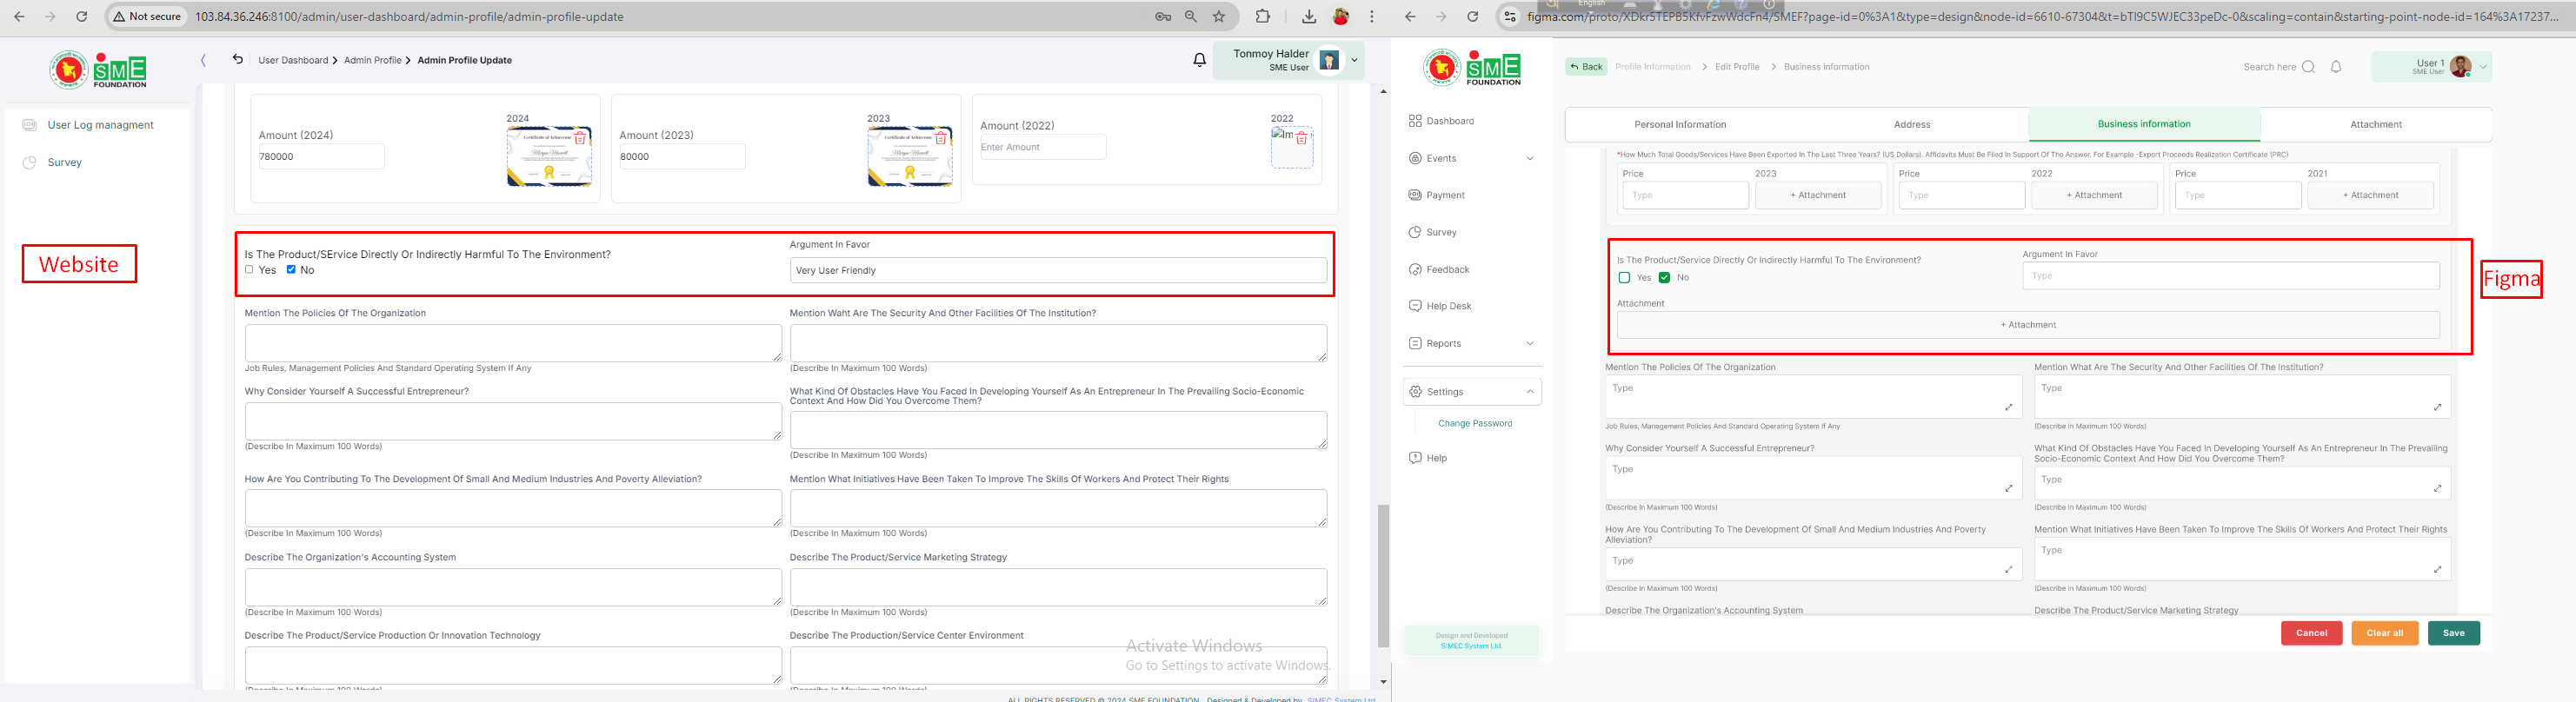Open User Log managment in website sidebar

[100, 125]
